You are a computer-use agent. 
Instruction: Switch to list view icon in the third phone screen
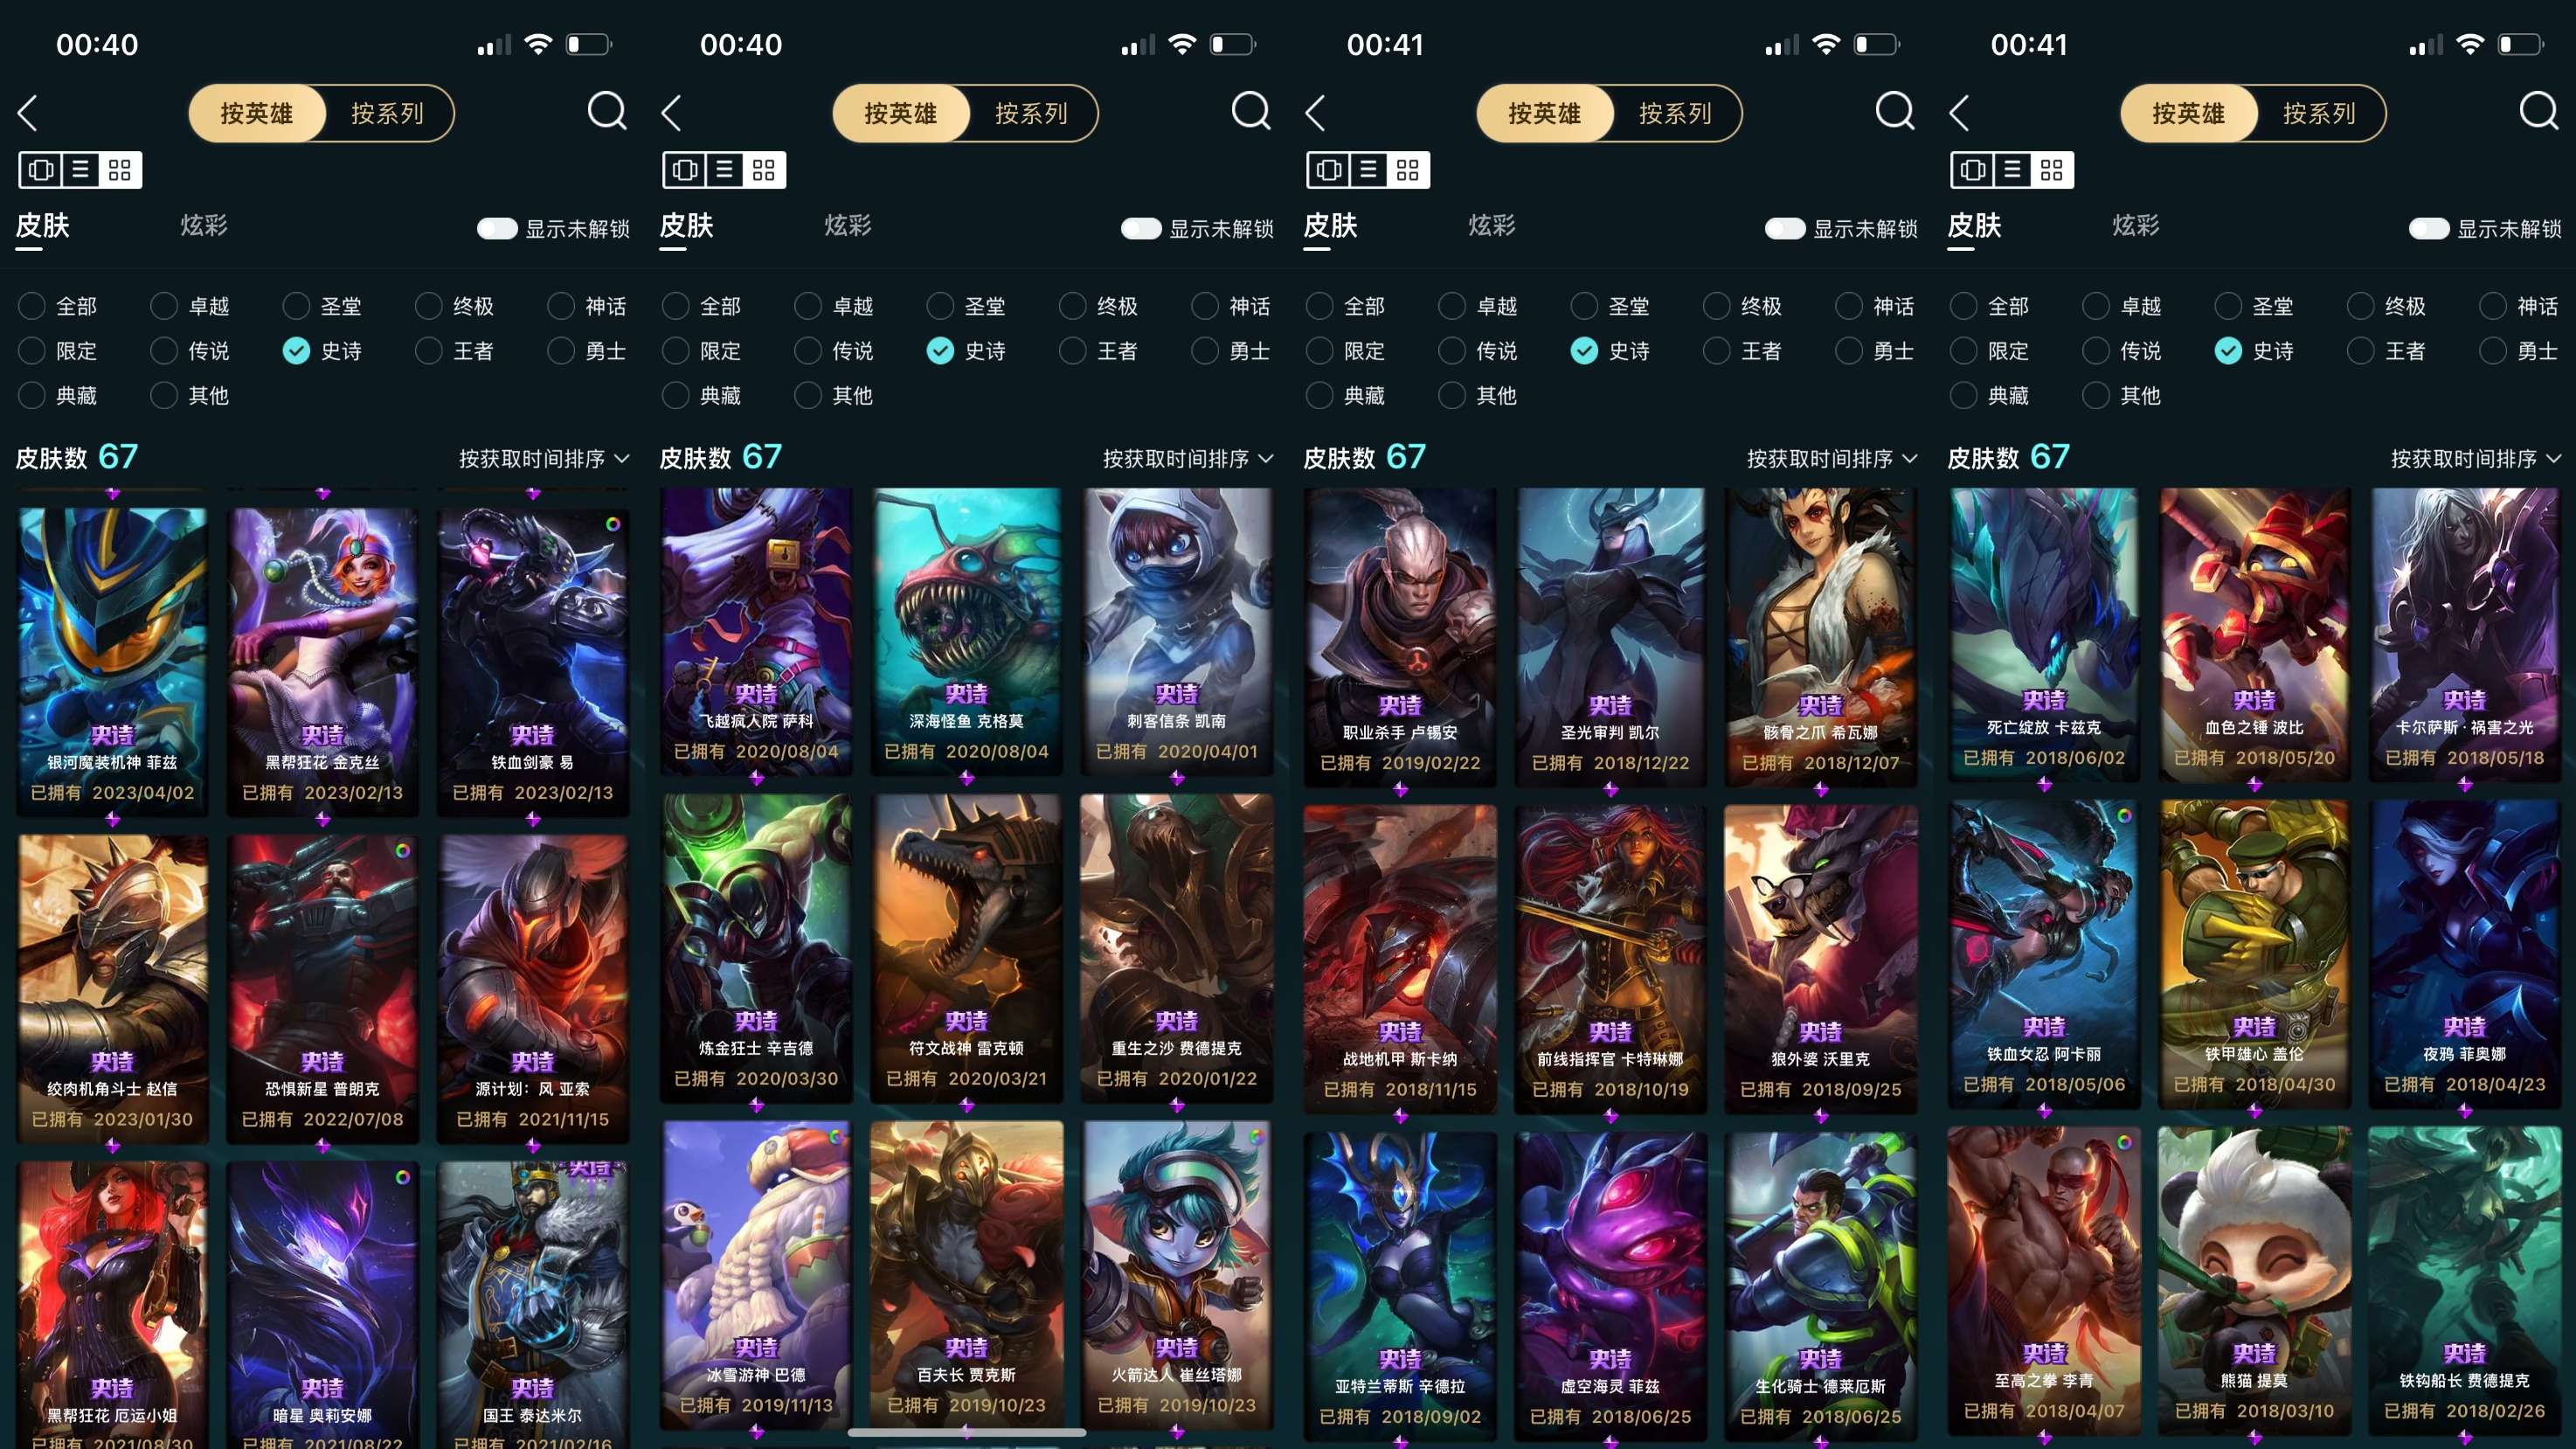click(1368, 170)
